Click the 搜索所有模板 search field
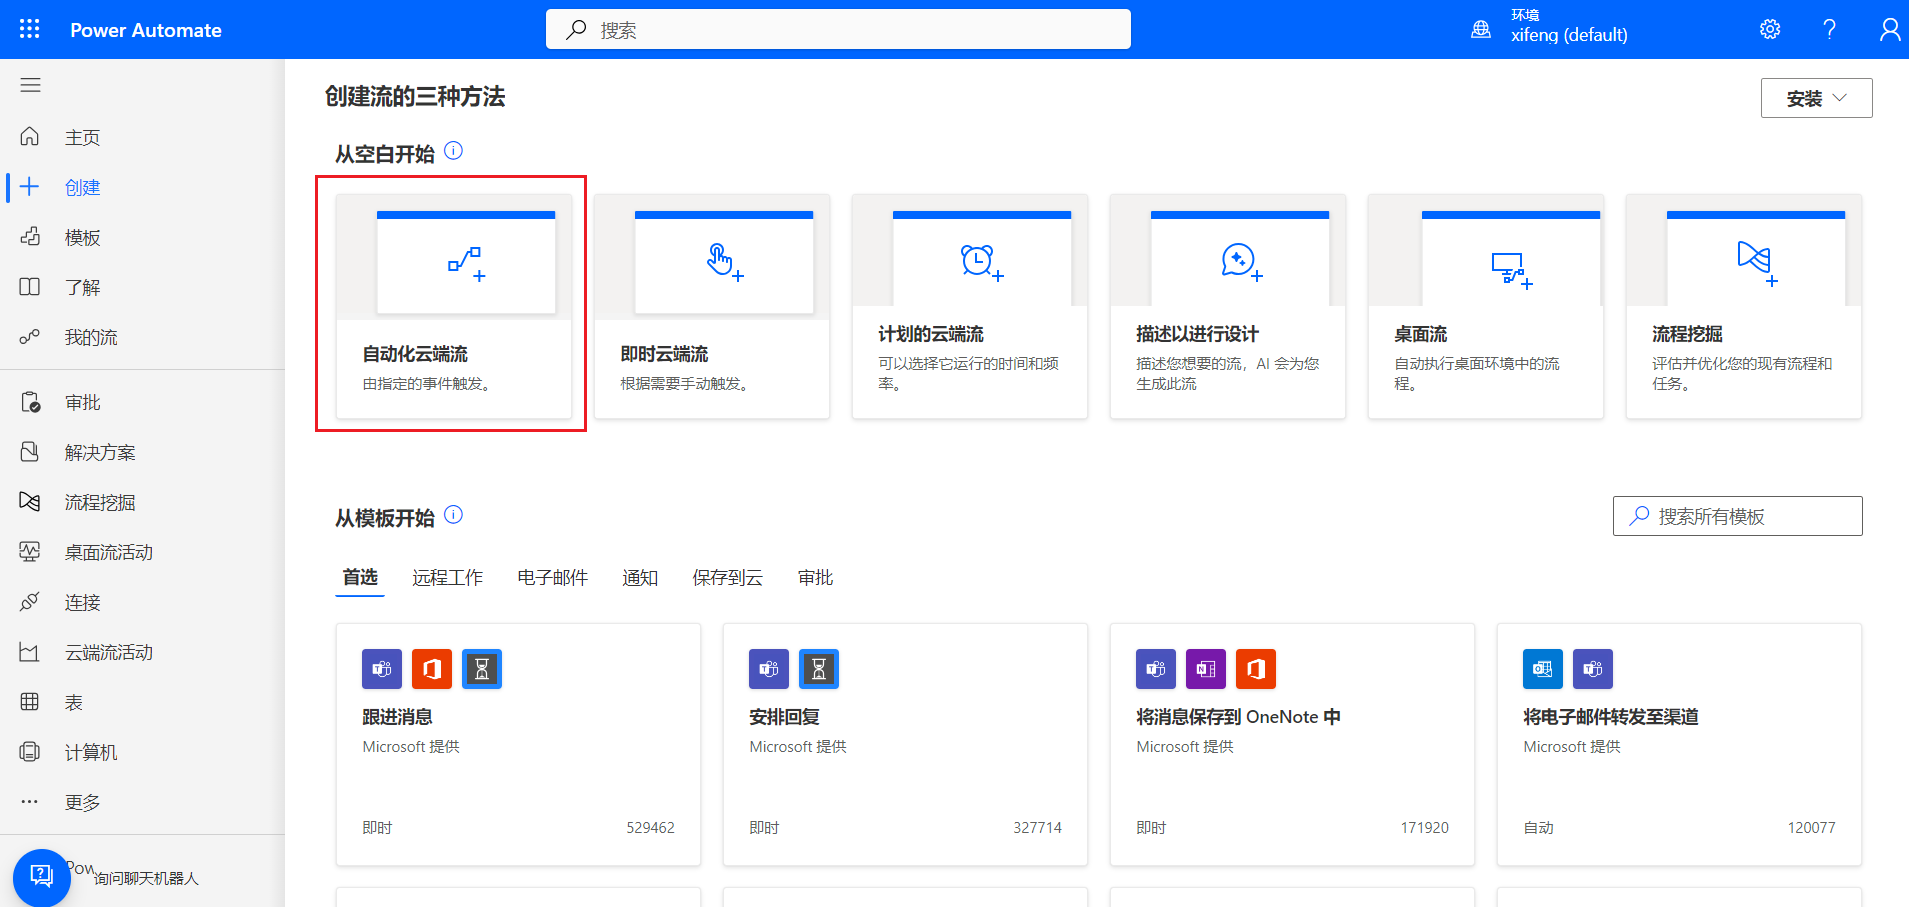Image resolution: width=1909 pixels, height=907 pixels. pyautogui.click(x=1737, y=516)
